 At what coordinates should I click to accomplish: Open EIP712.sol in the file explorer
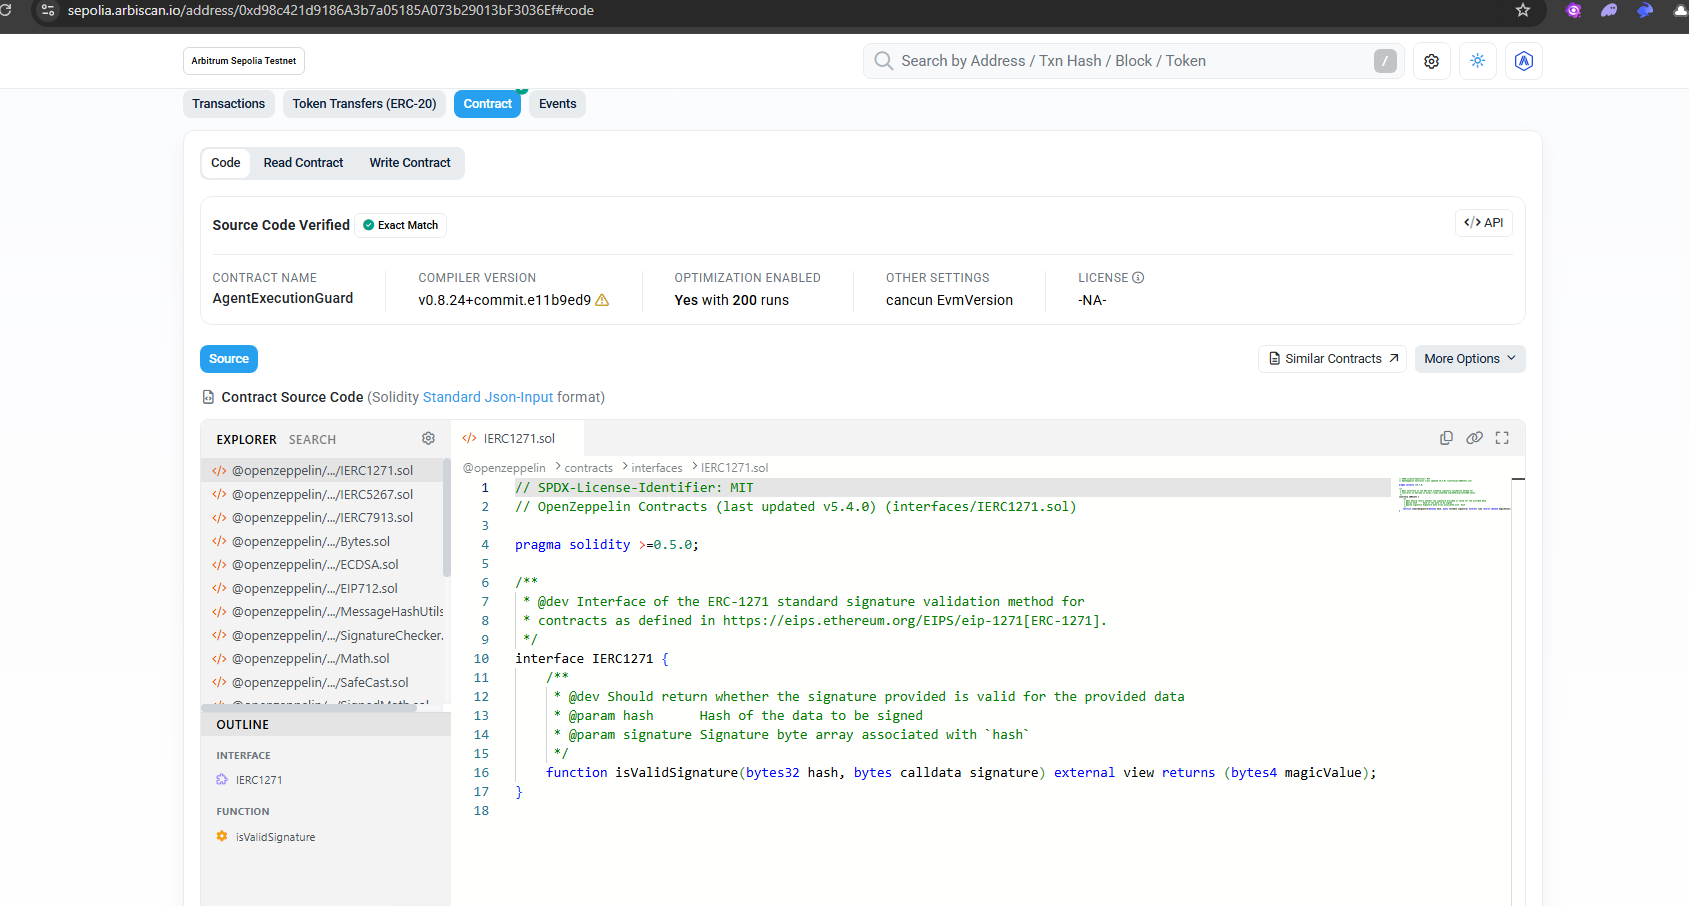pos(322,588)
